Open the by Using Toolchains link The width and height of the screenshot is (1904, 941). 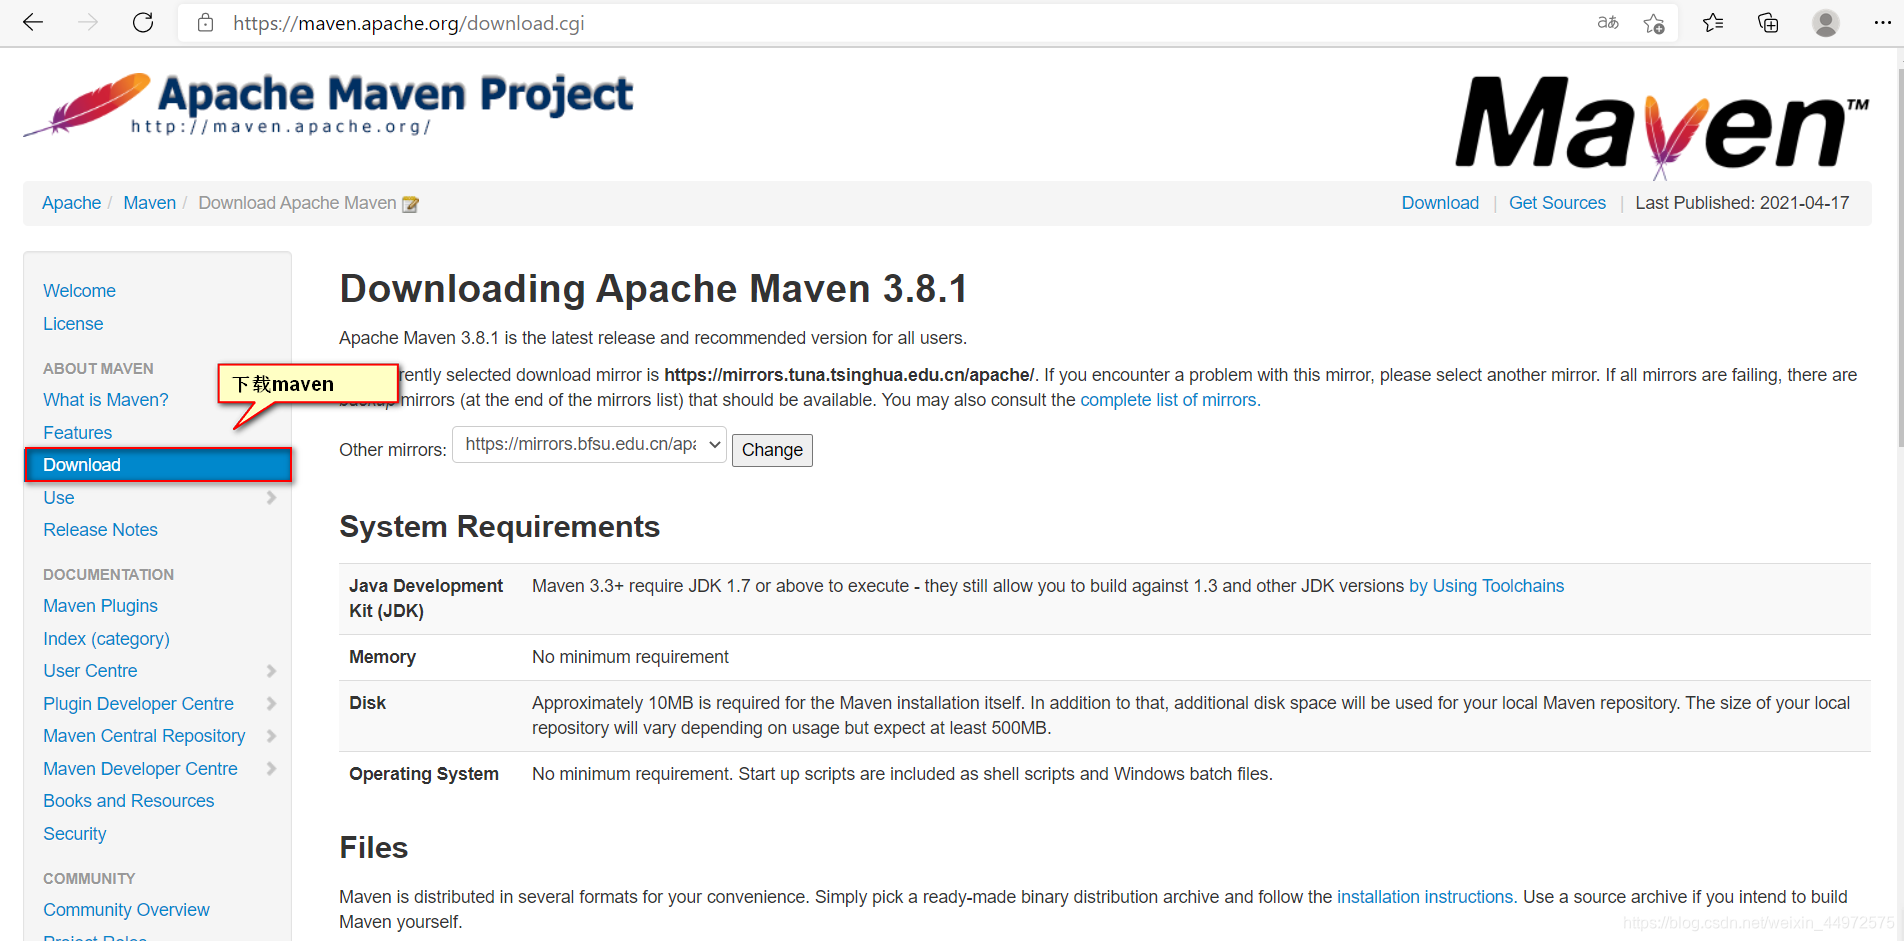[1486, 586]
